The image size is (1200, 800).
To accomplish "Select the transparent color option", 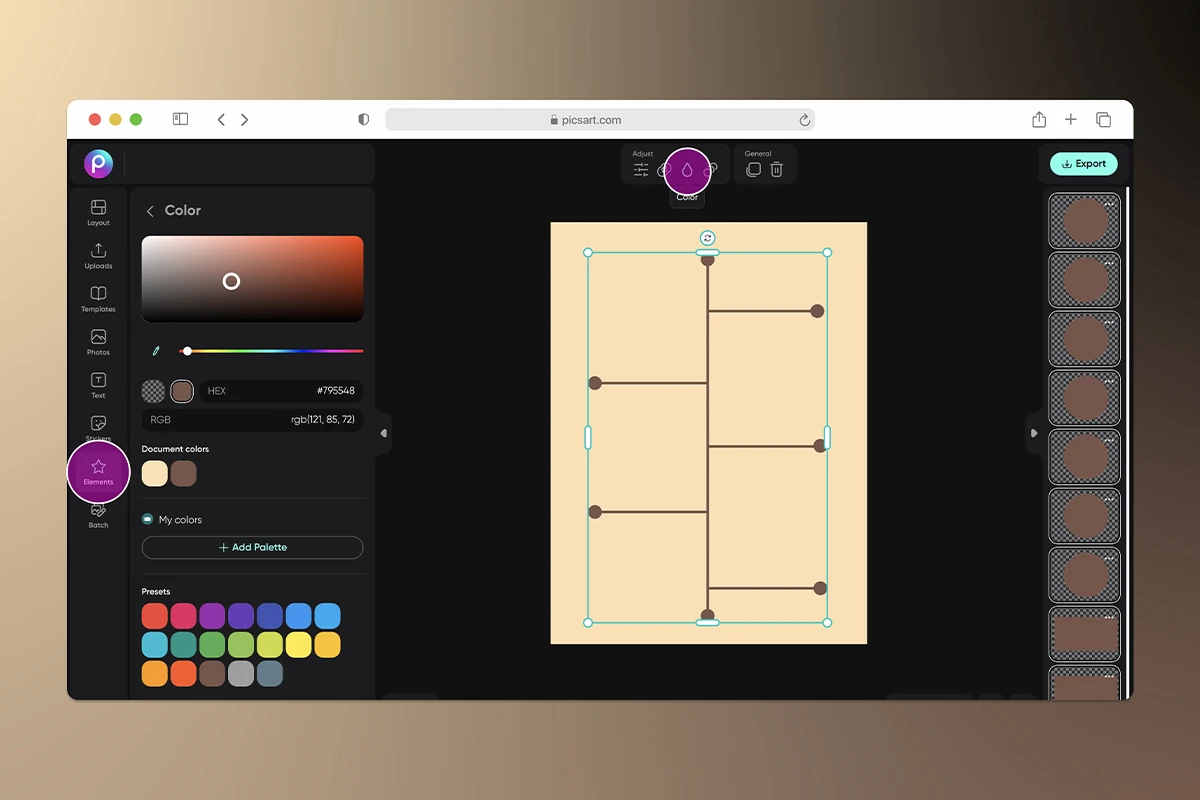I will click(x=153, y=391).
